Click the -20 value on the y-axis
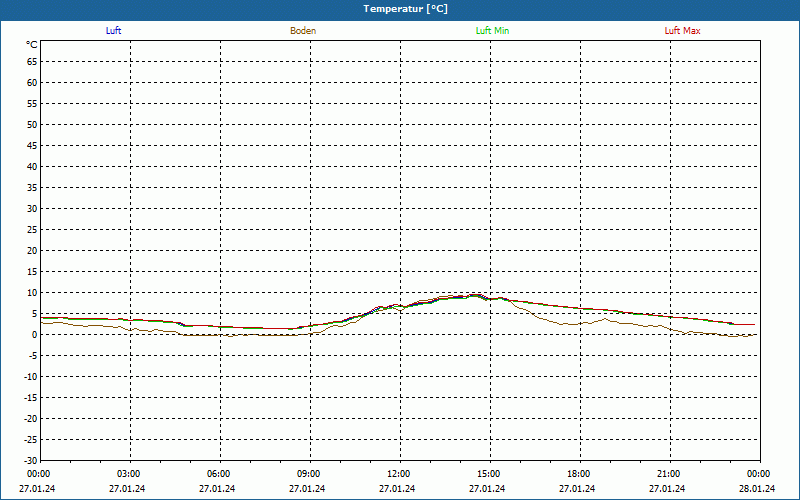Screen dimensions: 800x500 click(31, 419)
